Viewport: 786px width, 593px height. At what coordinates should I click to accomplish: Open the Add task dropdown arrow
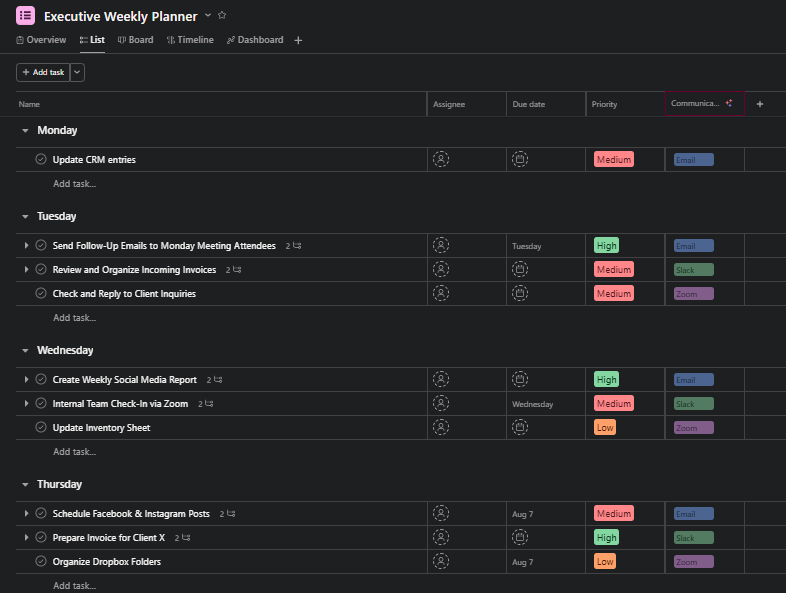[78, 72]
